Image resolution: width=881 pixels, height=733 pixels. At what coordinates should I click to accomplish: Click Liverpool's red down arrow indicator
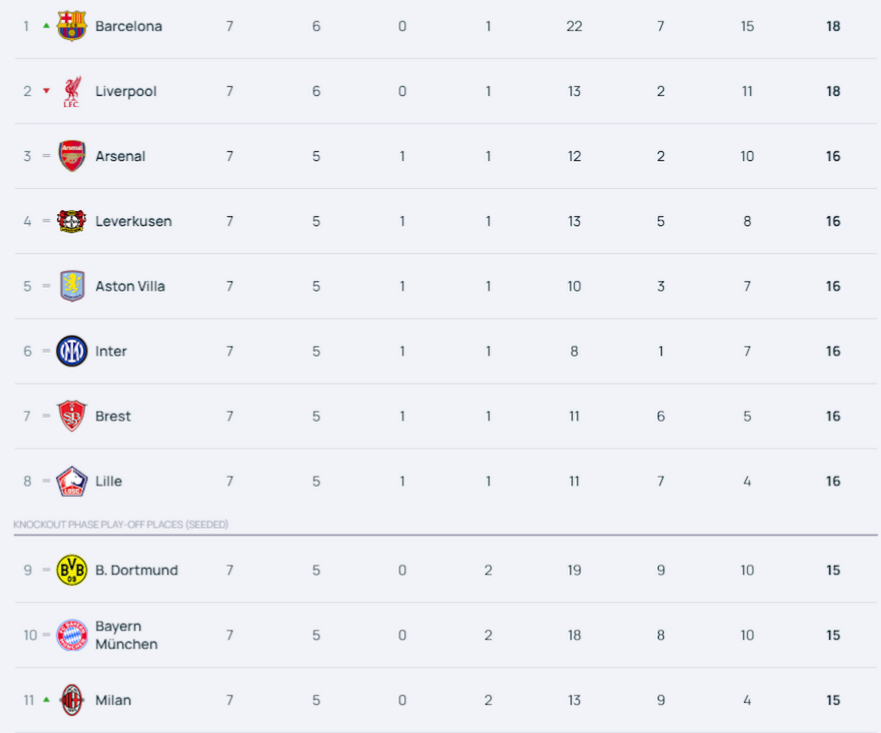click(x=47, y=90)
